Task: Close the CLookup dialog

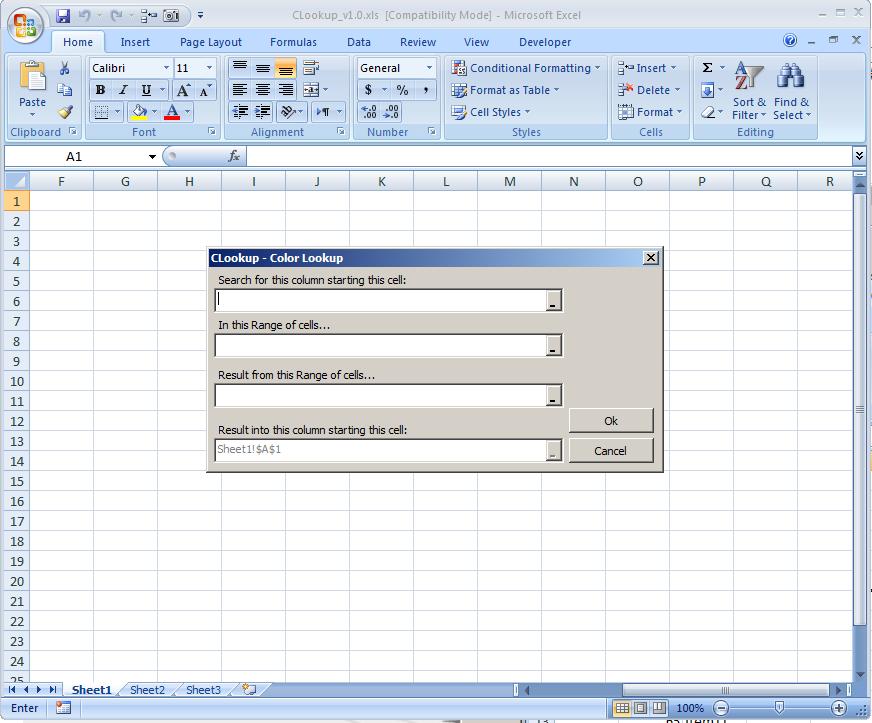Action: (x=651, y=257)
